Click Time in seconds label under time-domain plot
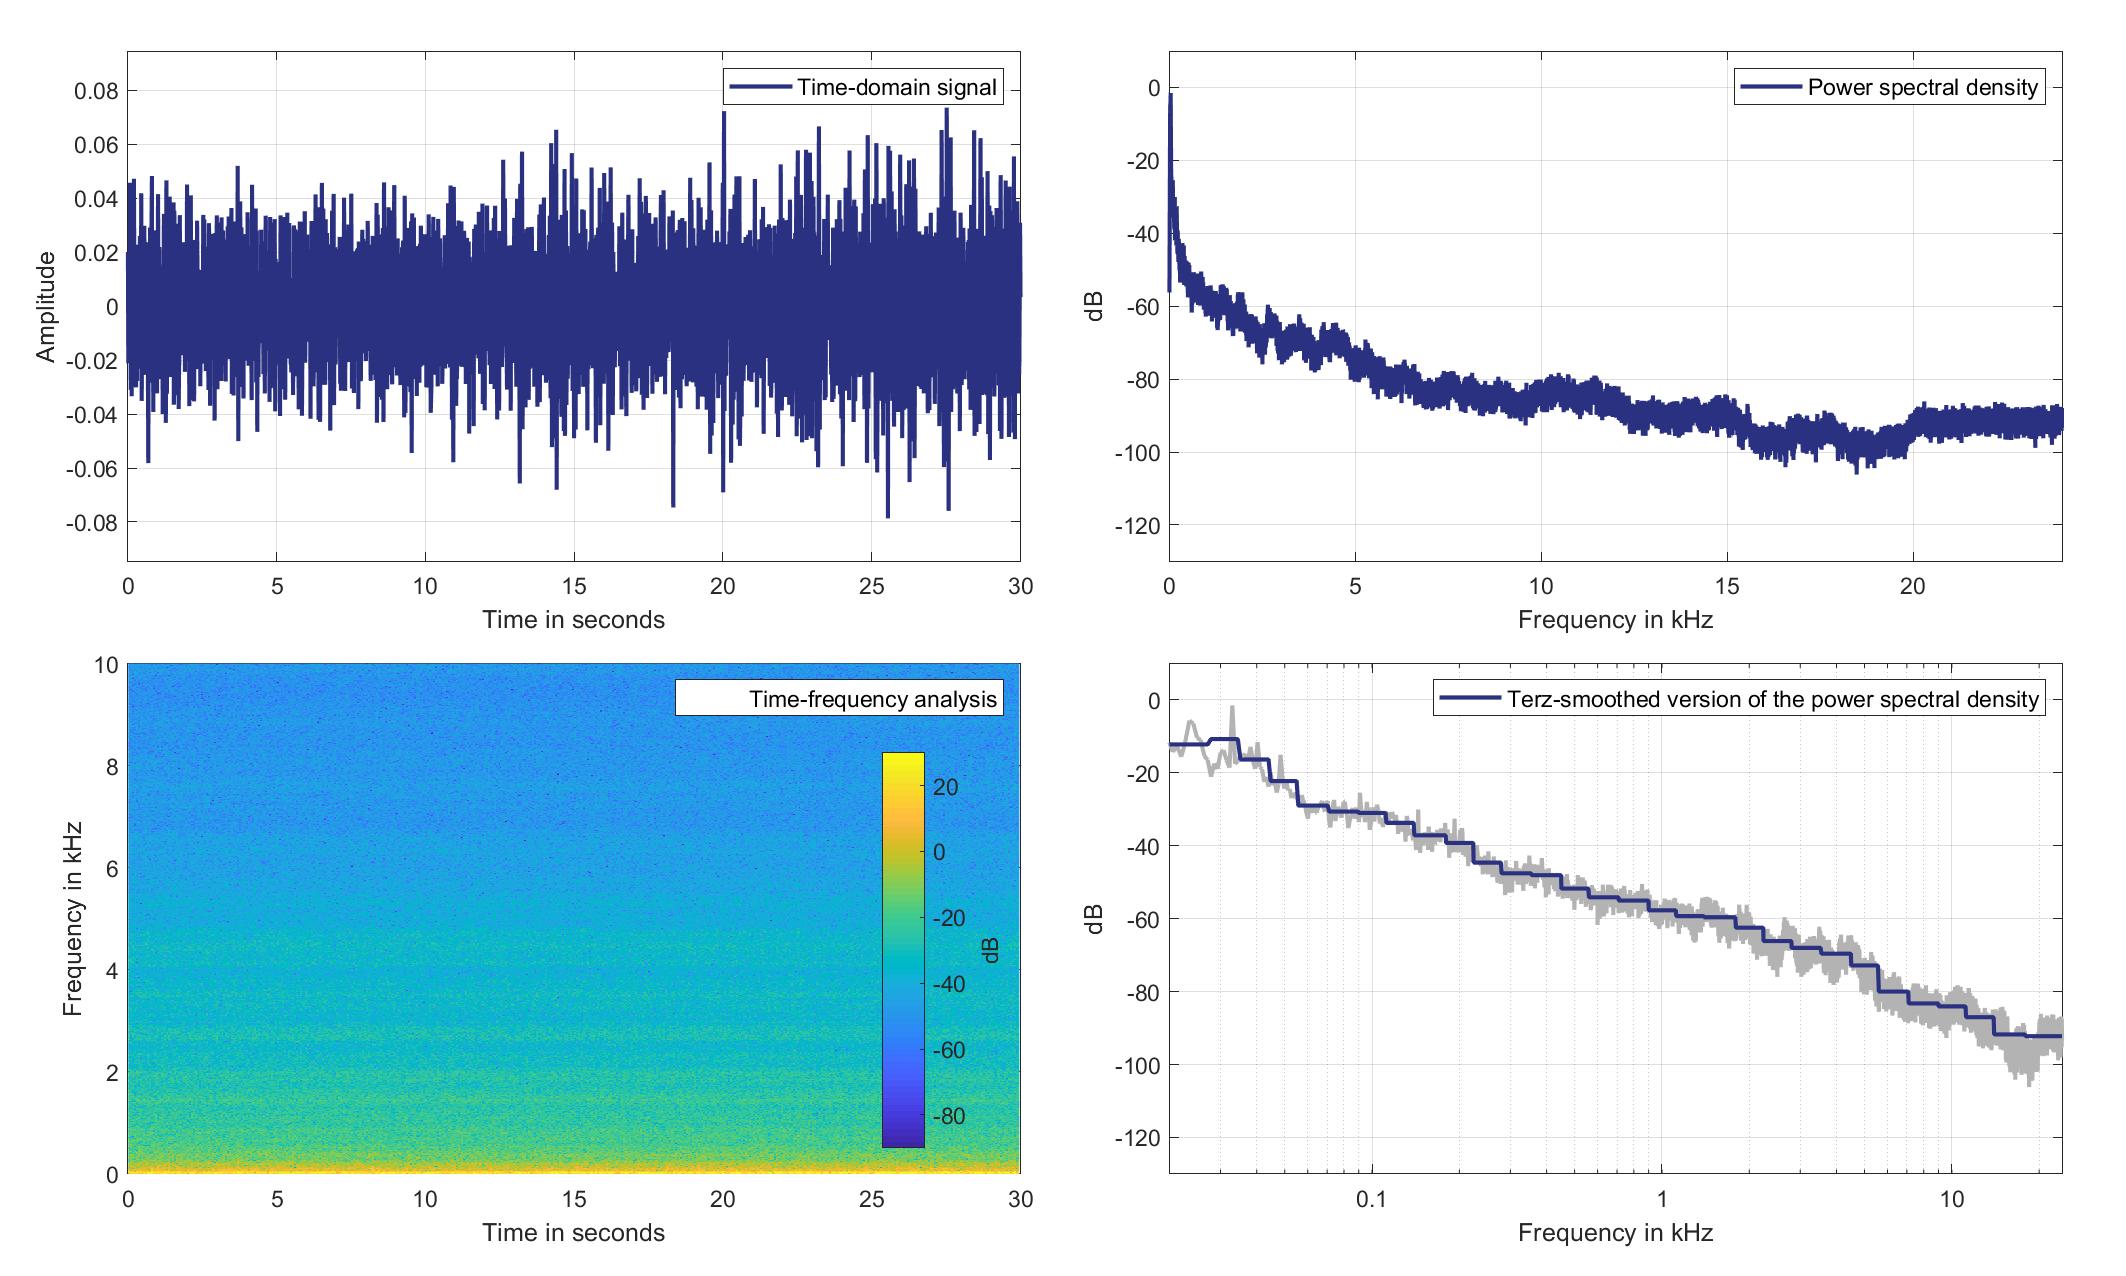 point(573,620)
